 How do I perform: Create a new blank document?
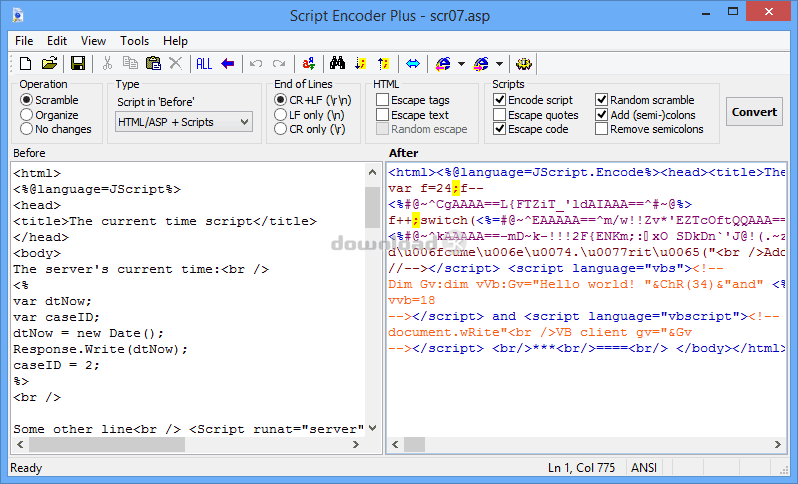(x=25, y=64)
